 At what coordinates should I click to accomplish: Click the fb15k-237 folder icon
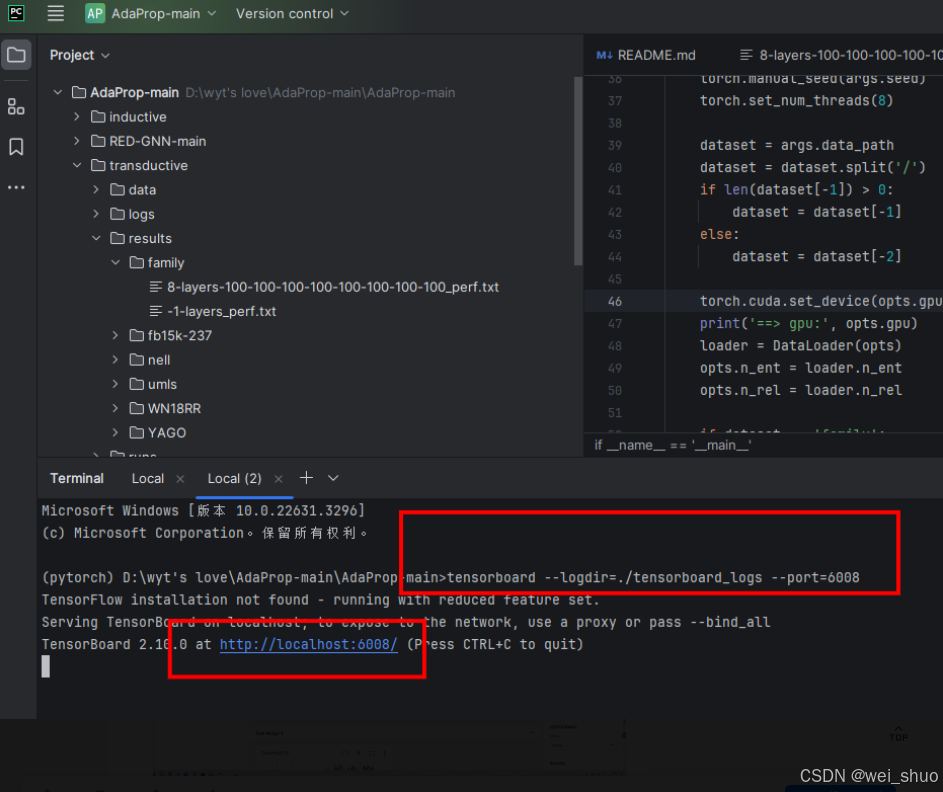[137, 336]
